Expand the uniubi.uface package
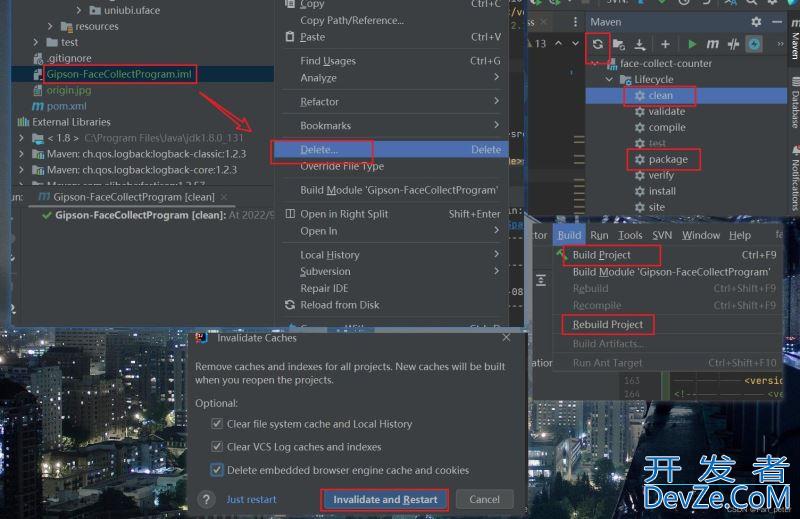This screenshot has height=519, width=800. [79, 10]
